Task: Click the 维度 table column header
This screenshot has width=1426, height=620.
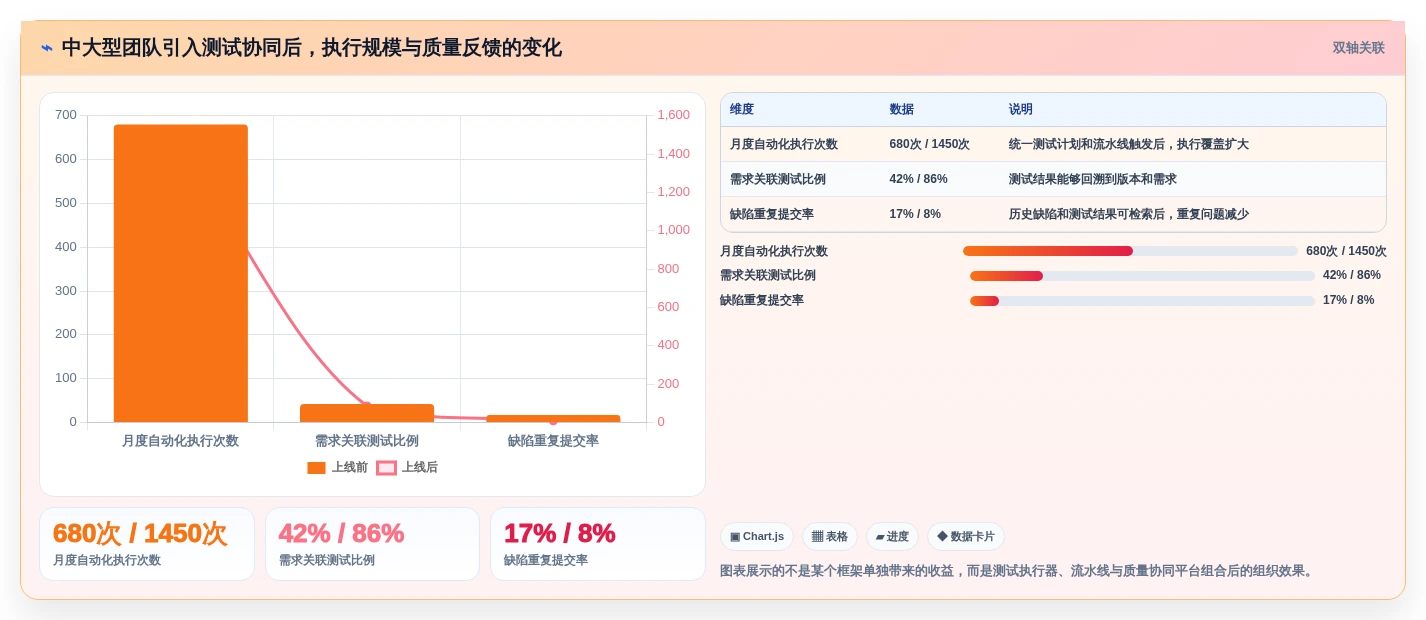Action: [x=742, y=109]
